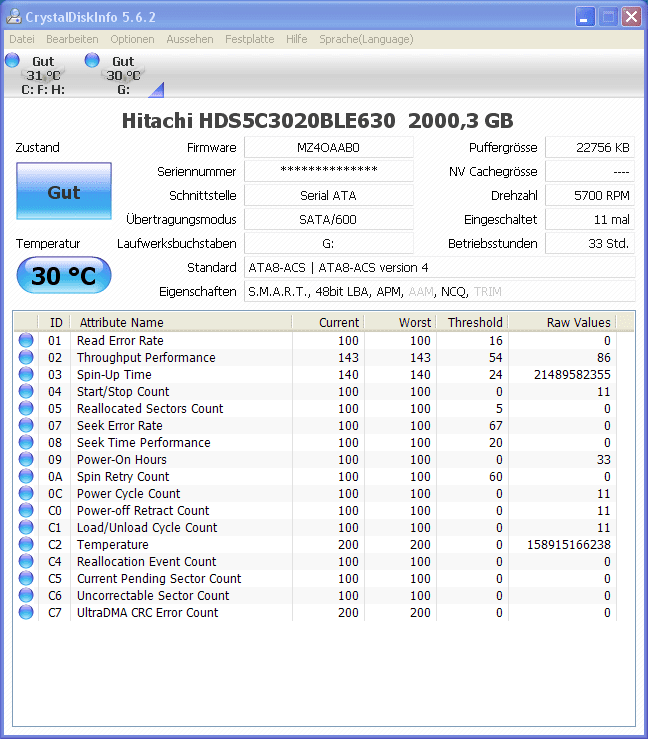
Task: Click the masked Seriennummer field
Action: (328, 172)
